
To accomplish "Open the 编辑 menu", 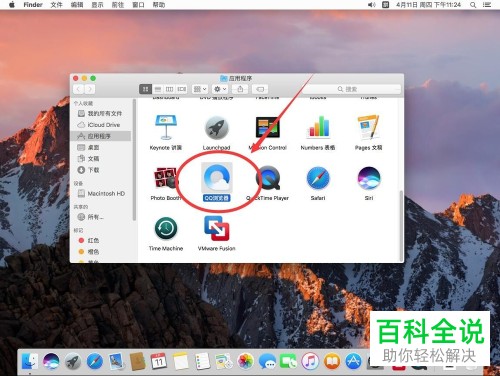I will [77, 5].
